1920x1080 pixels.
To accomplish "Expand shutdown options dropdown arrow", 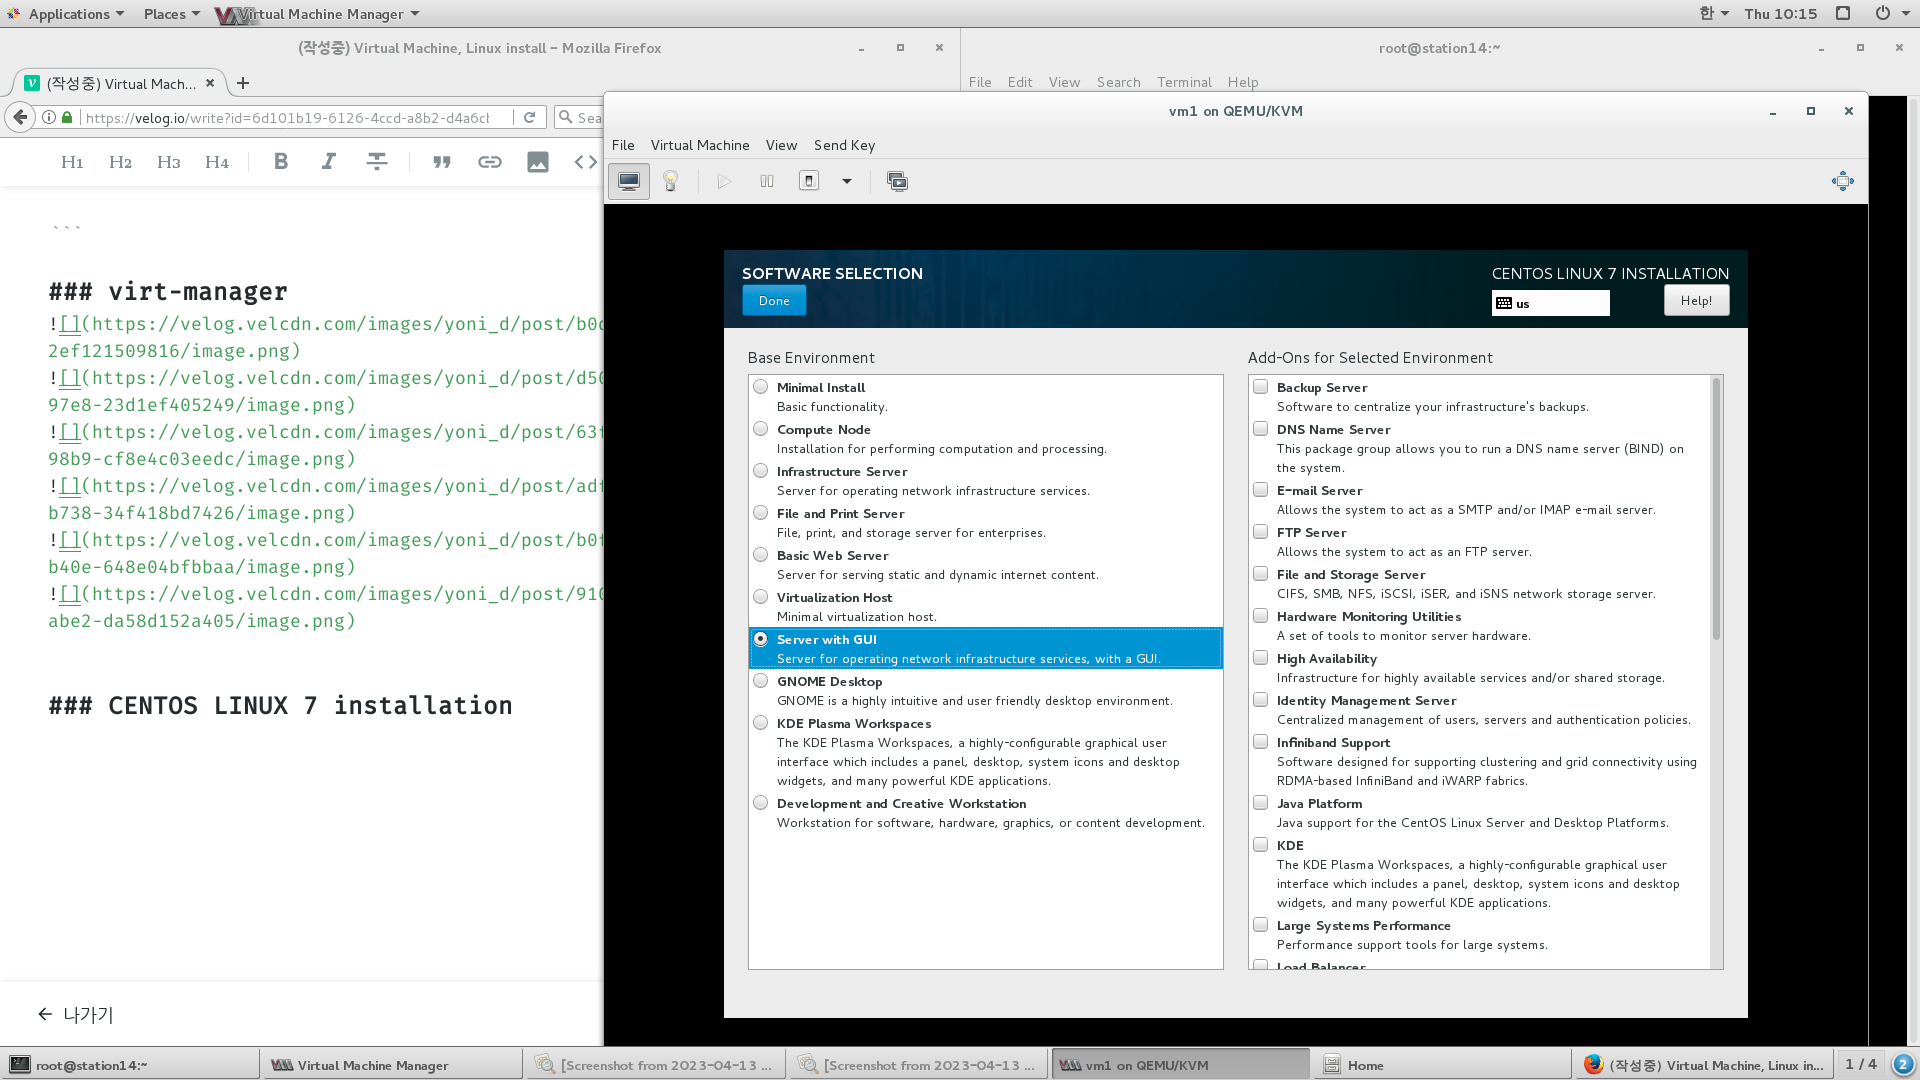I will [847, 181].
